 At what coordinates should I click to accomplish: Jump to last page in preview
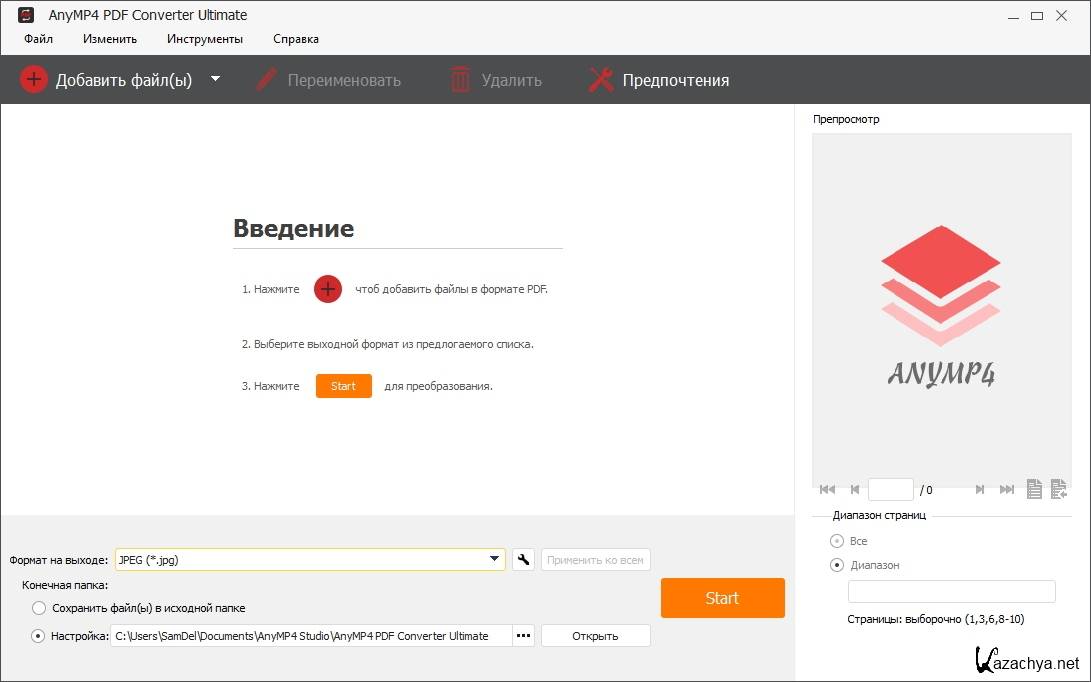1007,490
